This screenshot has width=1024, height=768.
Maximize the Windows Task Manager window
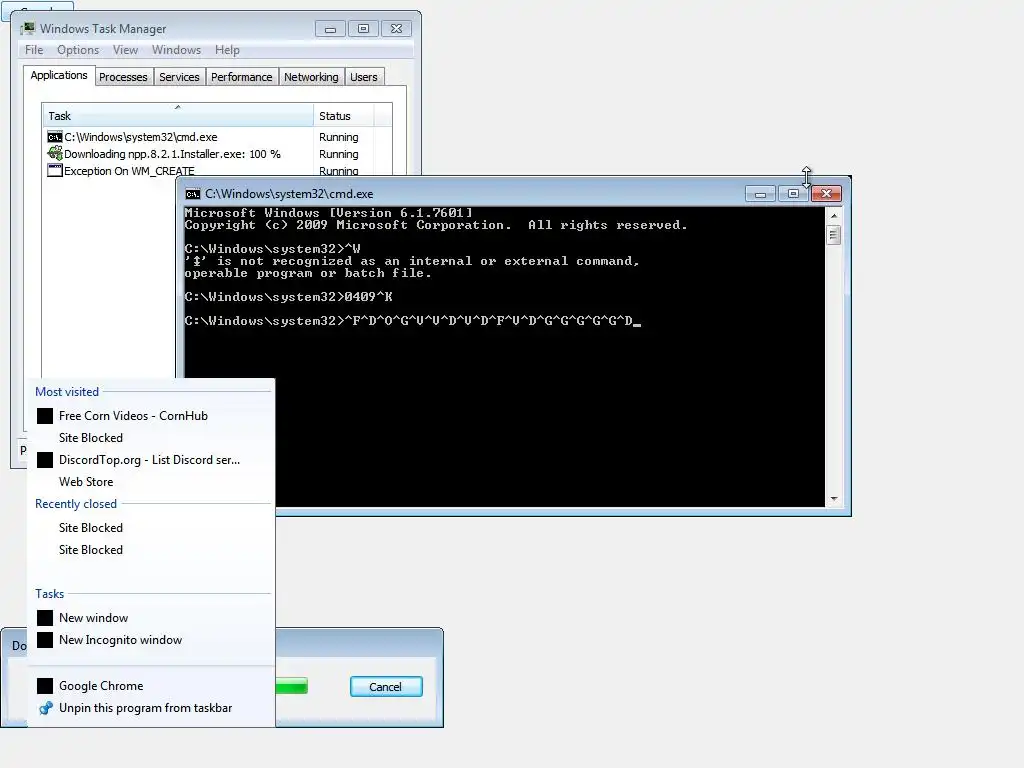pos(363,29)
